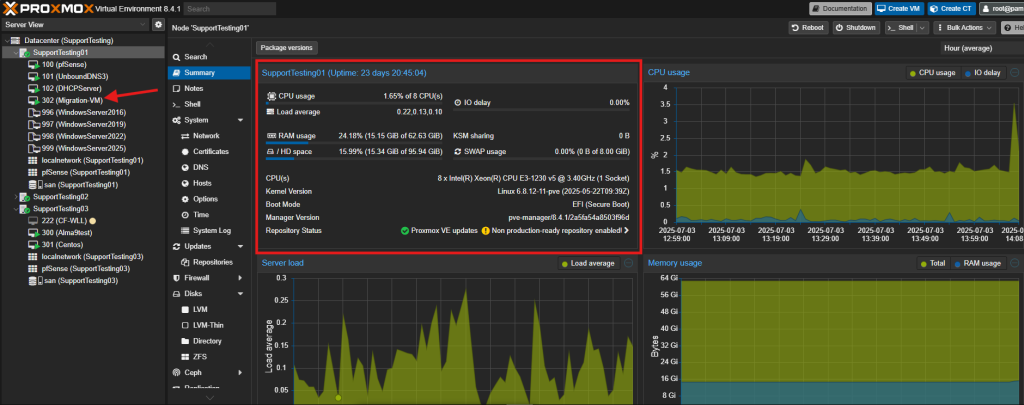
Task: Collapse the SupportTesting01 node tree
Action: [16, 52]
